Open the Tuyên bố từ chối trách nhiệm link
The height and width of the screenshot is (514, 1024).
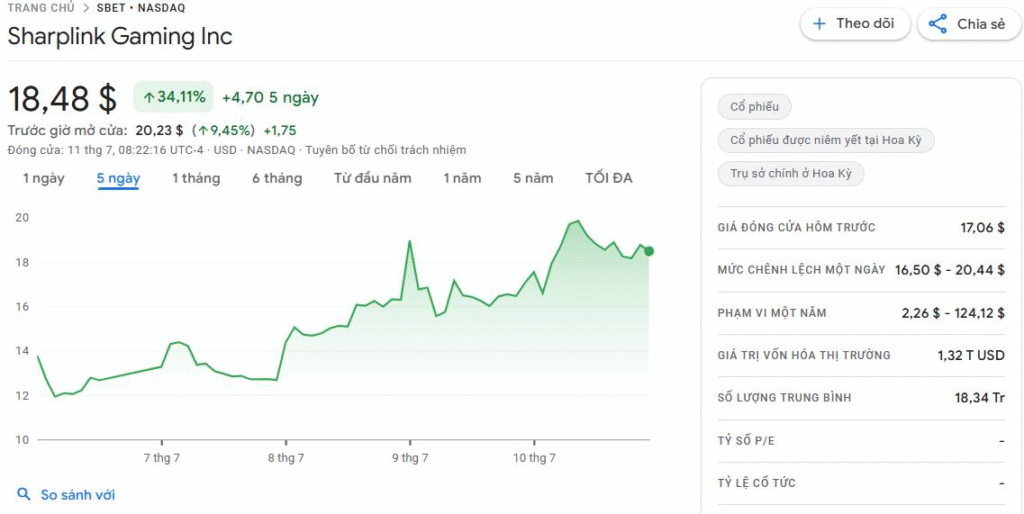coord(385,150)
